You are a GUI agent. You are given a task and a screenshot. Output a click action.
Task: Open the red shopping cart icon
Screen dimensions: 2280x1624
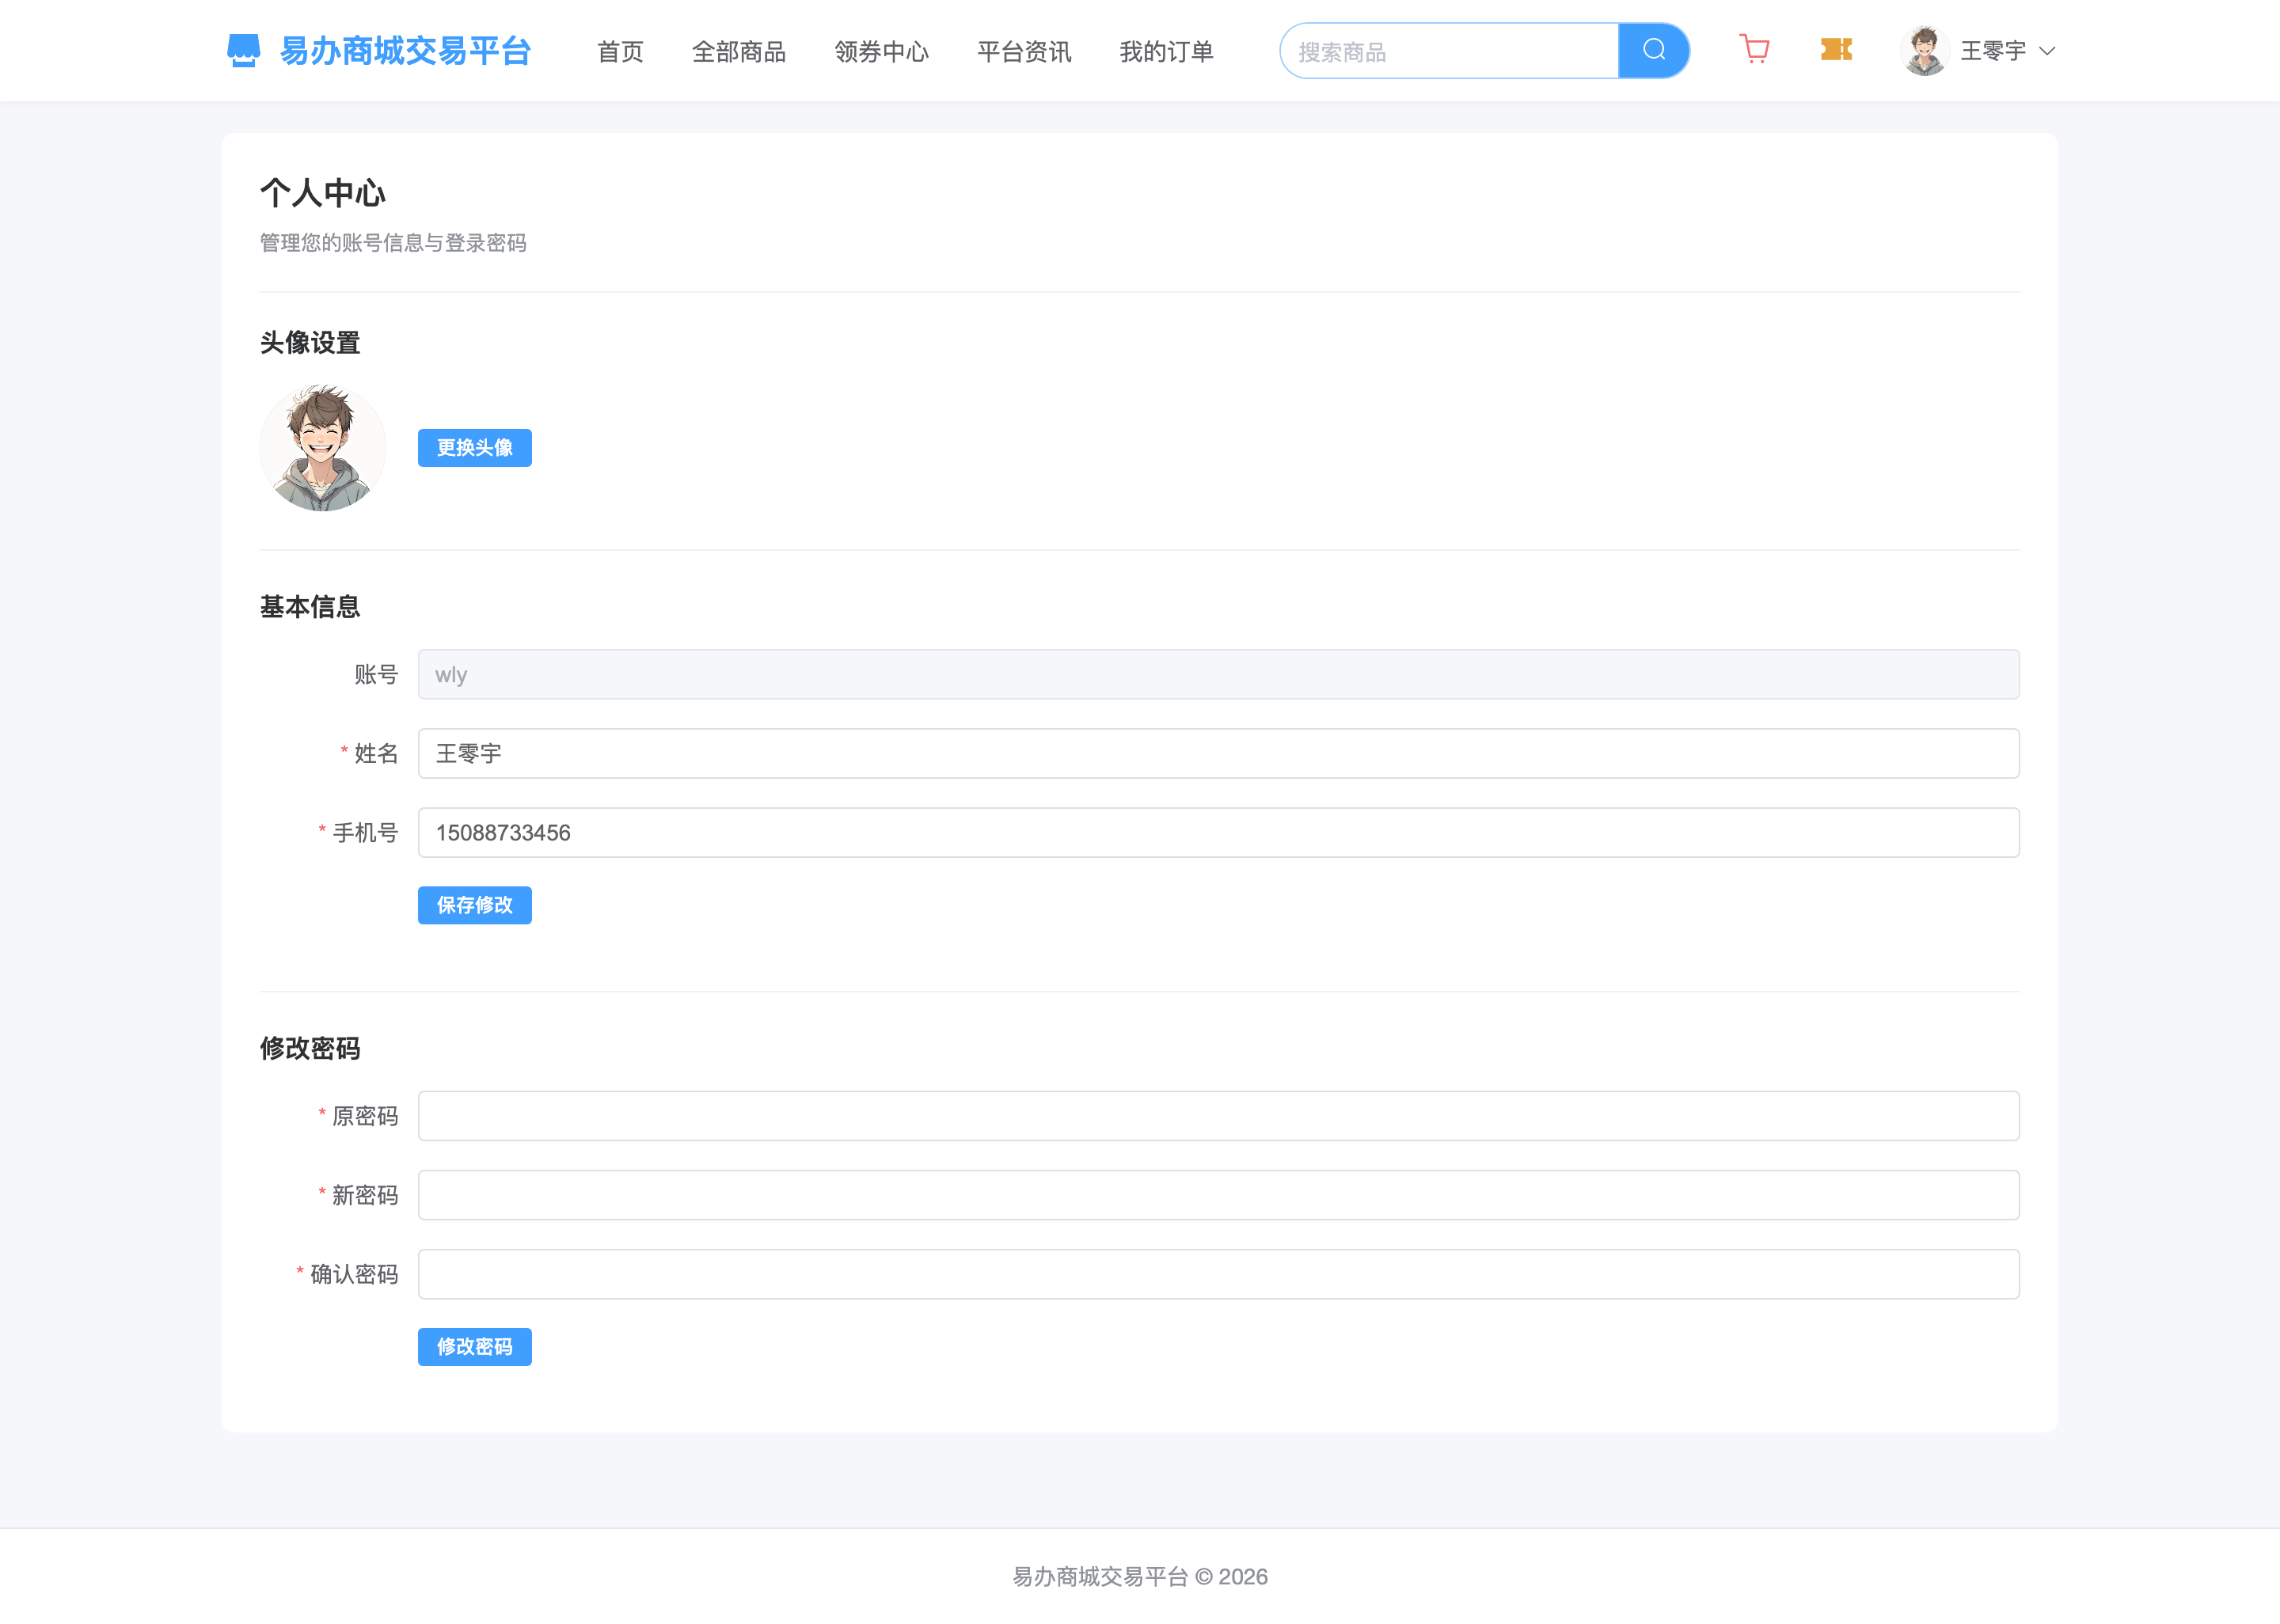pos(1754,49)
